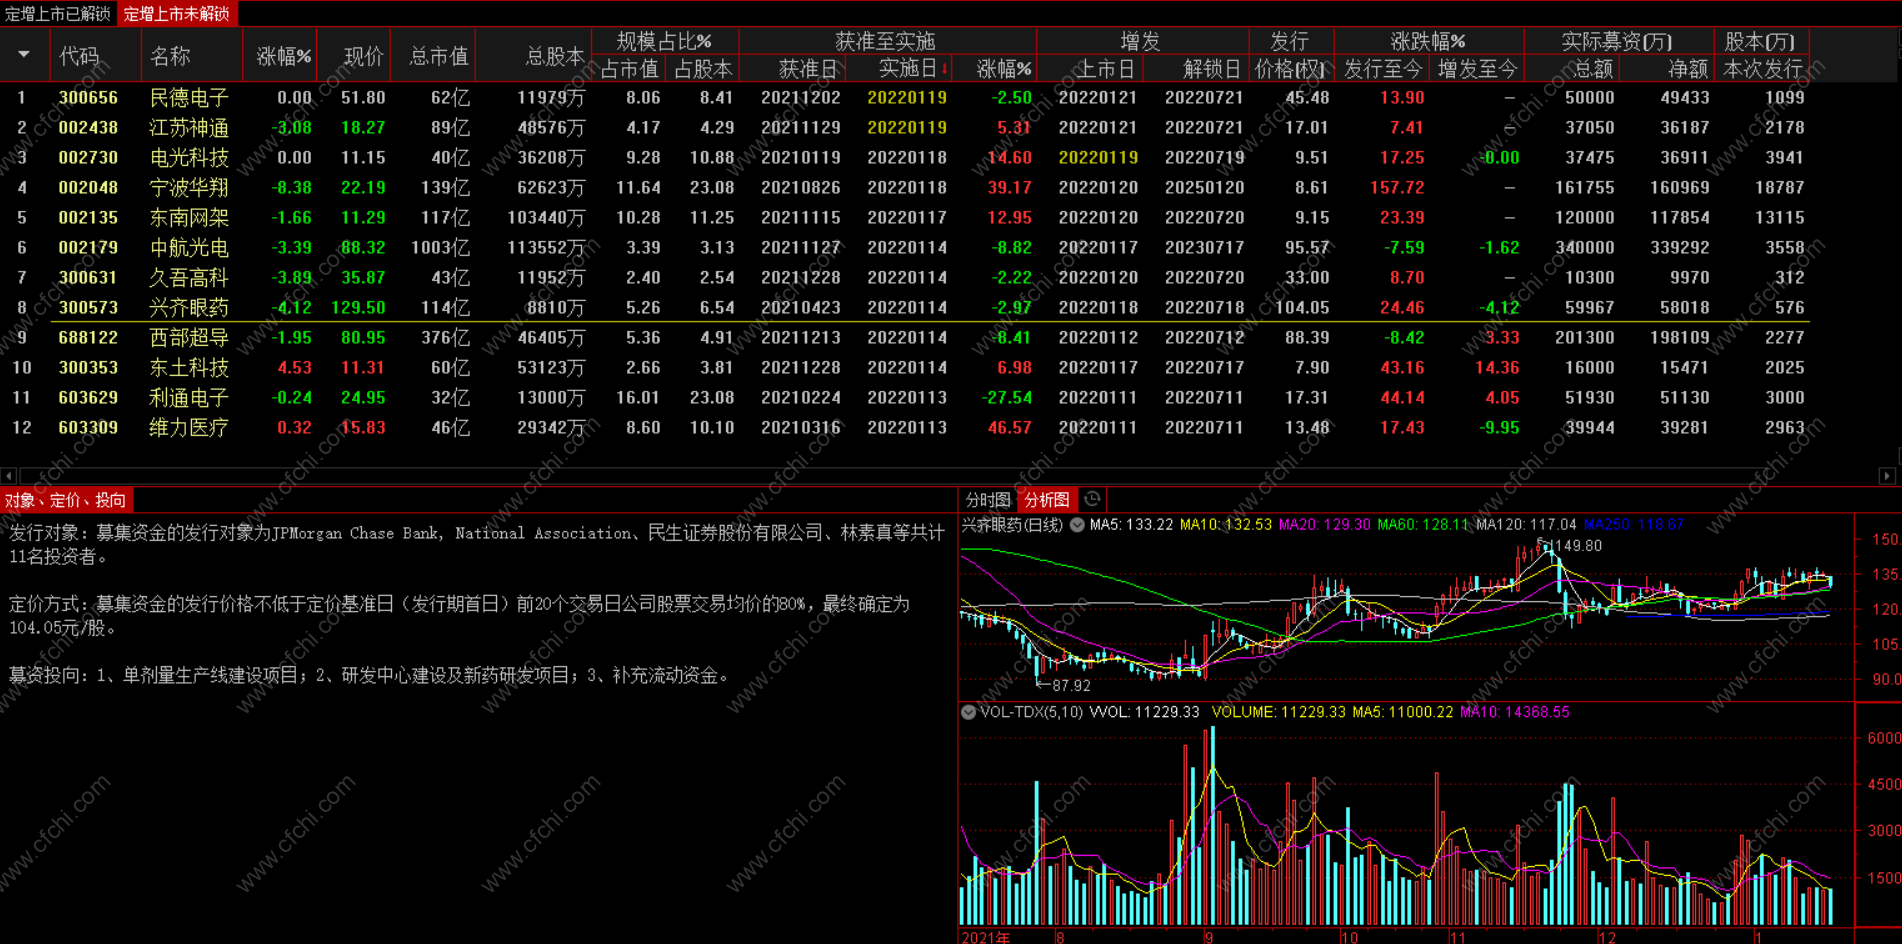Viewport: 1902px width, 944px height.
Task: Click the 兴齐眼药(日线) chart title
Action: point(1012,524)
